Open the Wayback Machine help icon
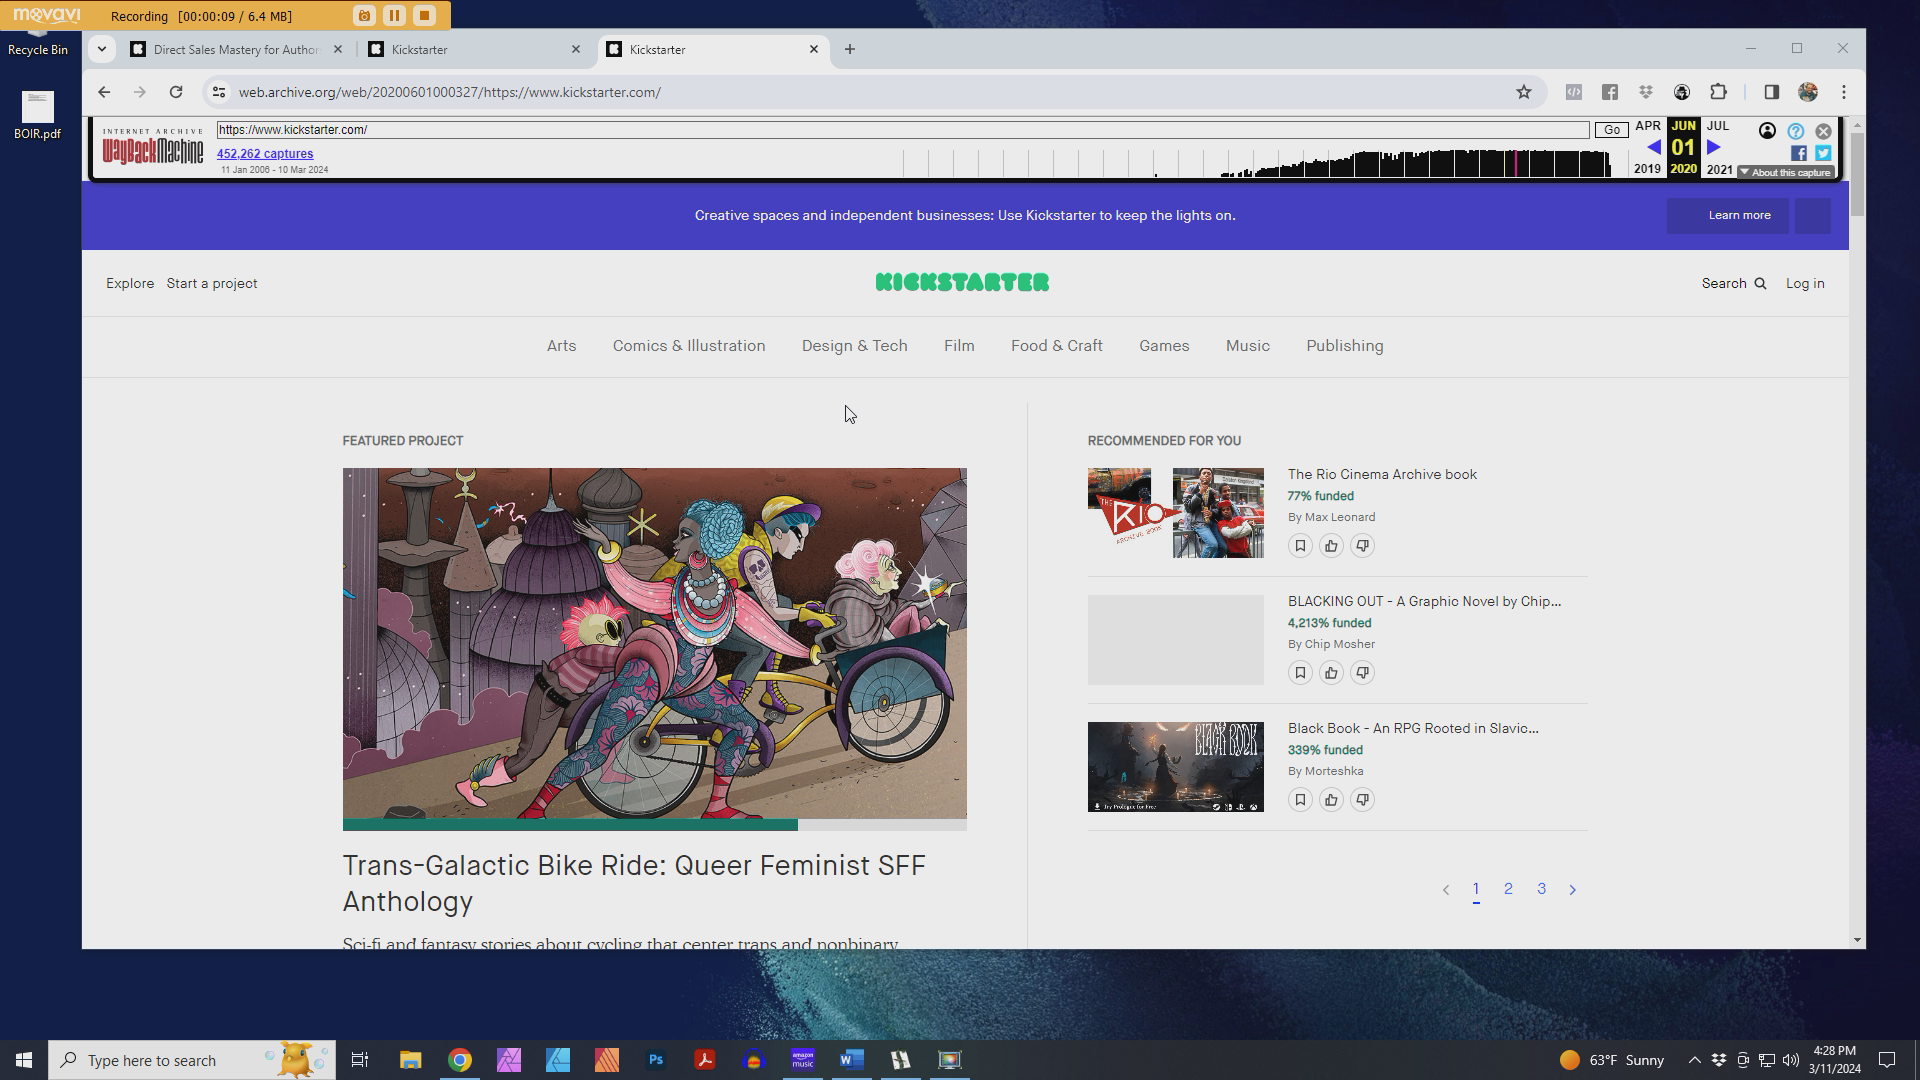Screen dimensions: 1920x1080 (x=1796, y=131)
